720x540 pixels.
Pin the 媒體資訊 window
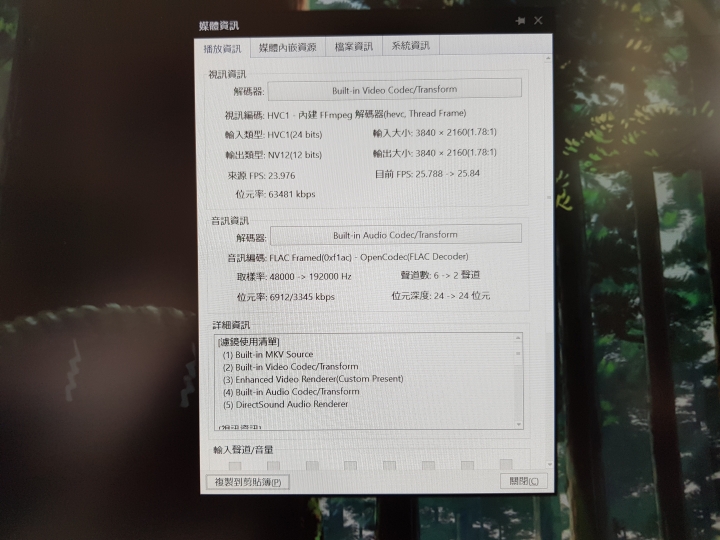coord(520,21)
